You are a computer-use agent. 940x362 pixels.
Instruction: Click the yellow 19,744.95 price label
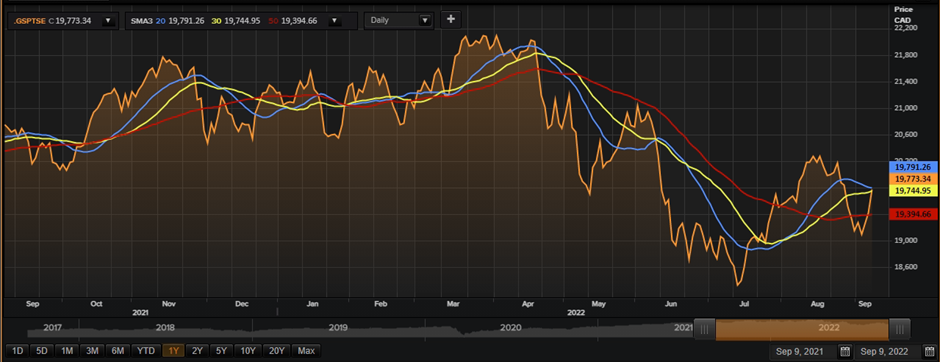(x=912, y=191)
